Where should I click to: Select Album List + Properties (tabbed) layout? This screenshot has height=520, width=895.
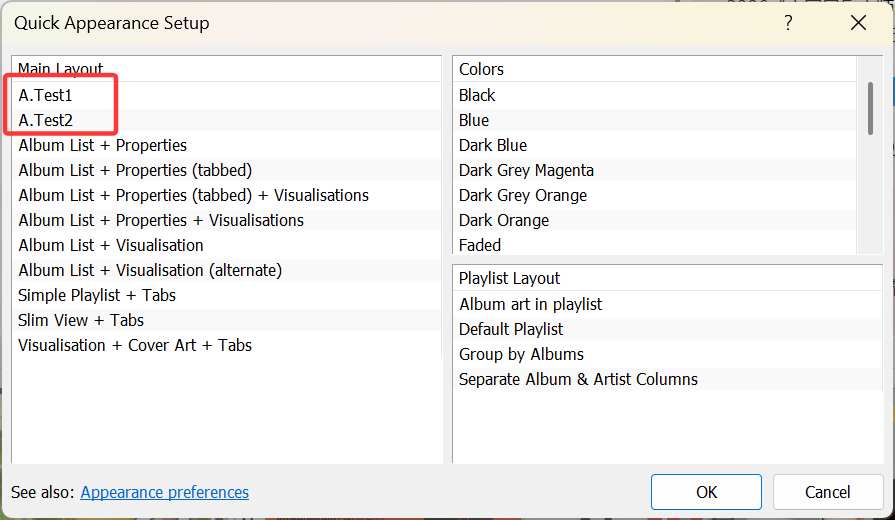click(x=135, y=170)
